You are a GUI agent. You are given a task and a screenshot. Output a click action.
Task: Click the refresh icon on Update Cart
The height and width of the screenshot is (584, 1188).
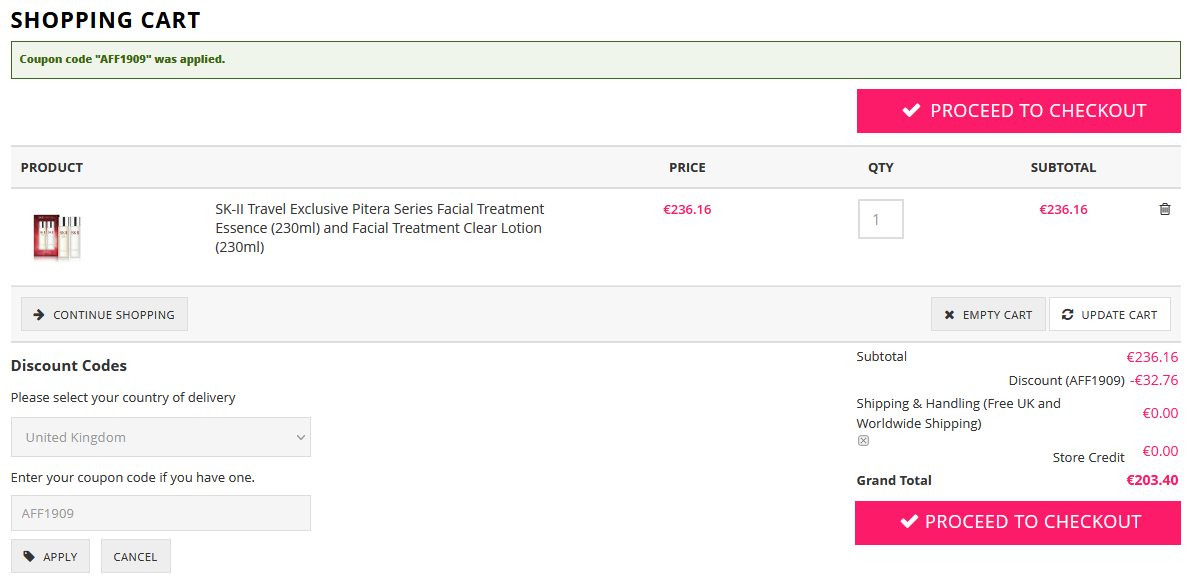(x=1067, y=315)
